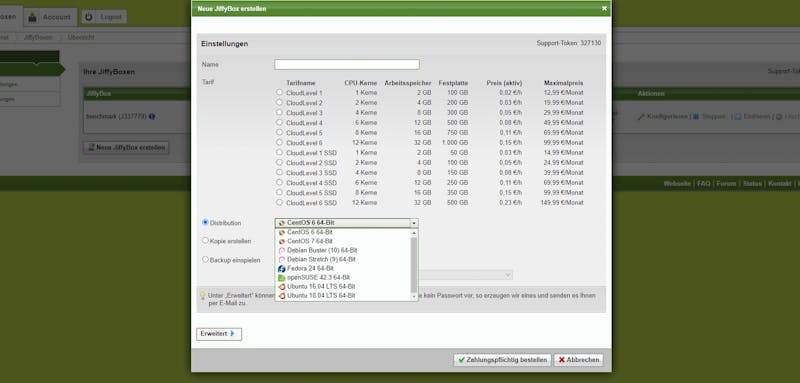This screenshot has width=800, height=383.
Task: Click the Debian swirl icon beside Debian Stretch (9)
Action: click(282, 260)
